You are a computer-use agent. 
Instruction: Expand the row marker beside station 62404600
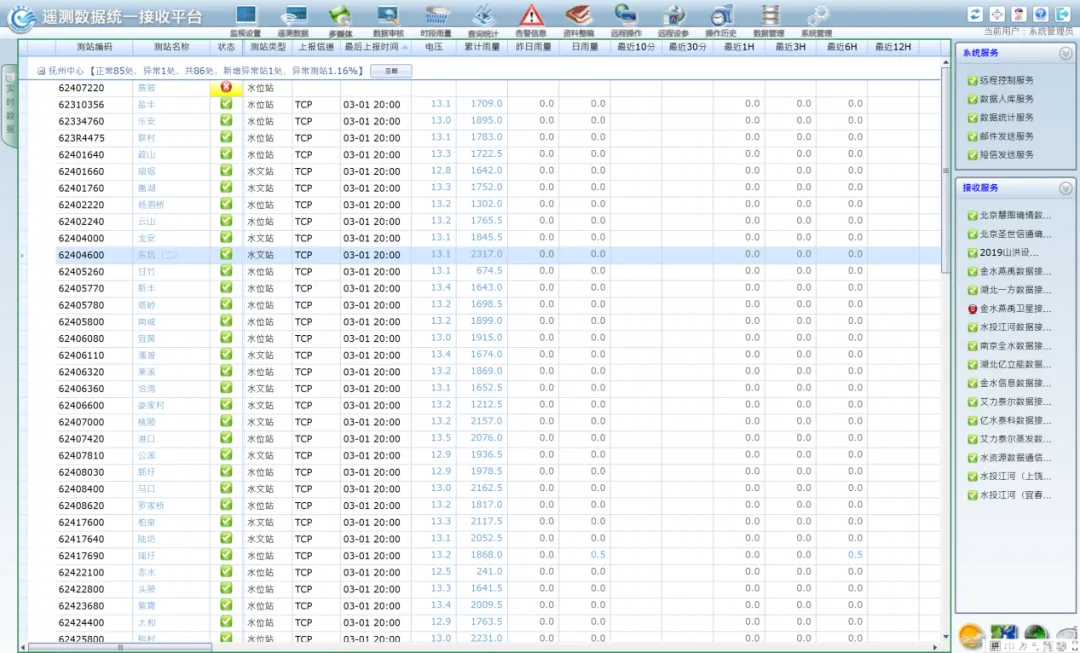click(x=22, y=255)
